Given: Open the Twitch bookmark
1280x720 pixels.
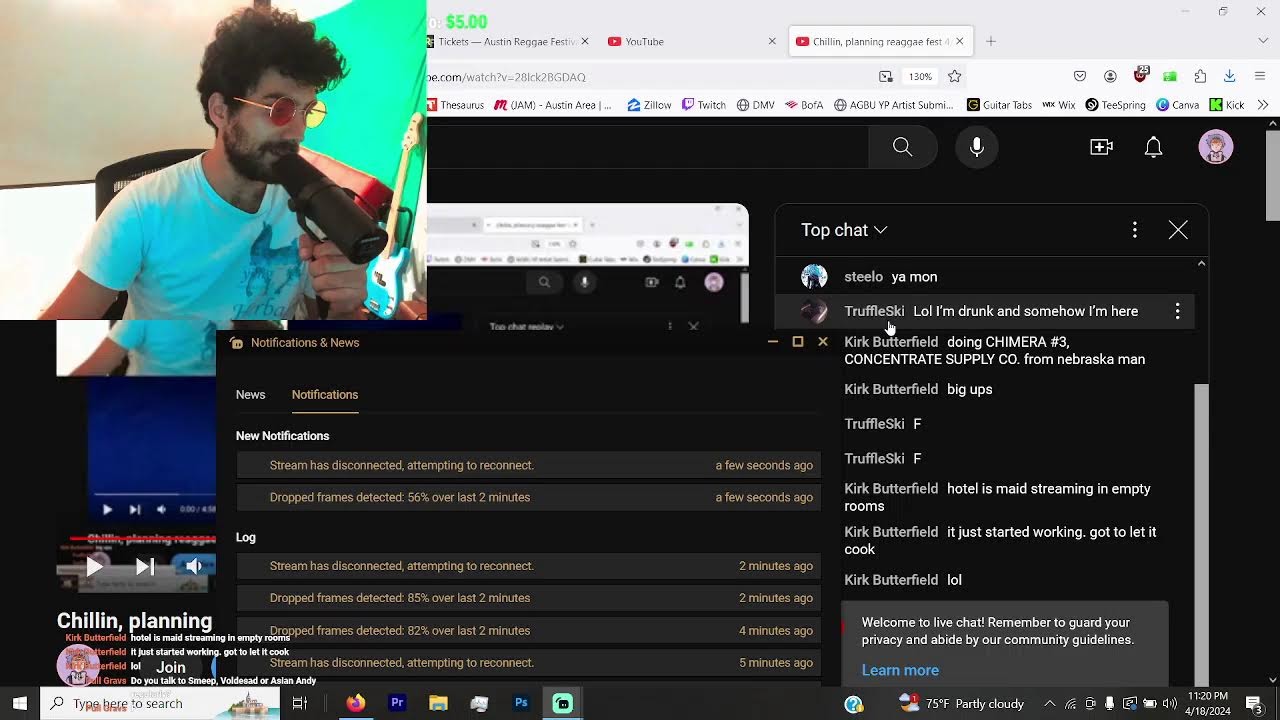Looking at the screenshot, I should click(x=704, y=104).
